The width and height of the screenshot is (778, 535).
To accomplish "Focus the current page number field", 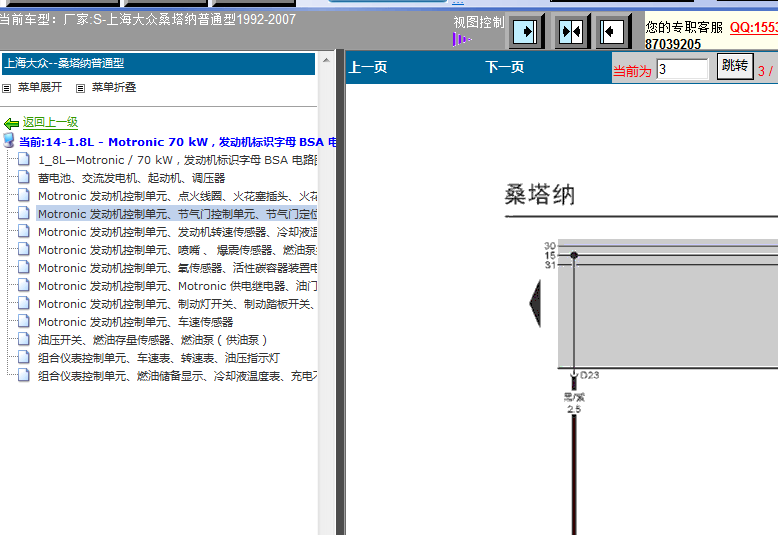I will [x=682, y=69].
